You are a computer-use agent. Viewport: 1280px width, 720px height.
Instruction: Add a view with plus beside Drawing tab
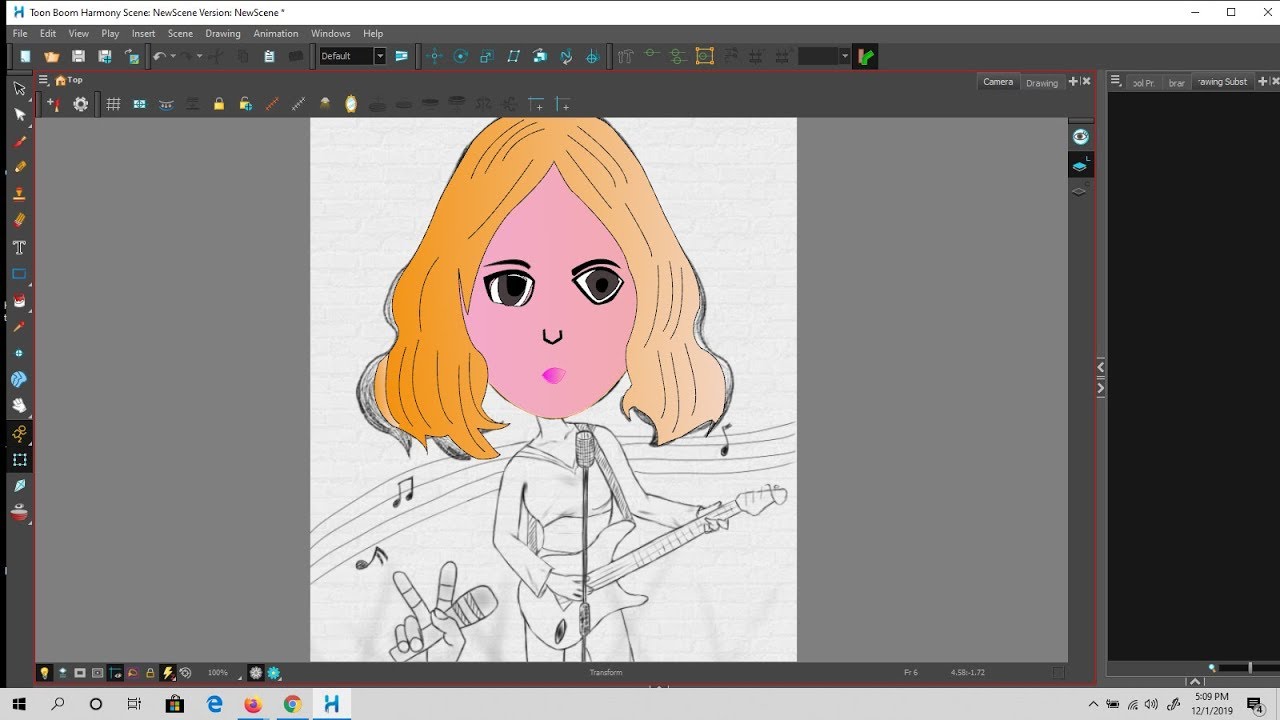[x=1074, y=82]
